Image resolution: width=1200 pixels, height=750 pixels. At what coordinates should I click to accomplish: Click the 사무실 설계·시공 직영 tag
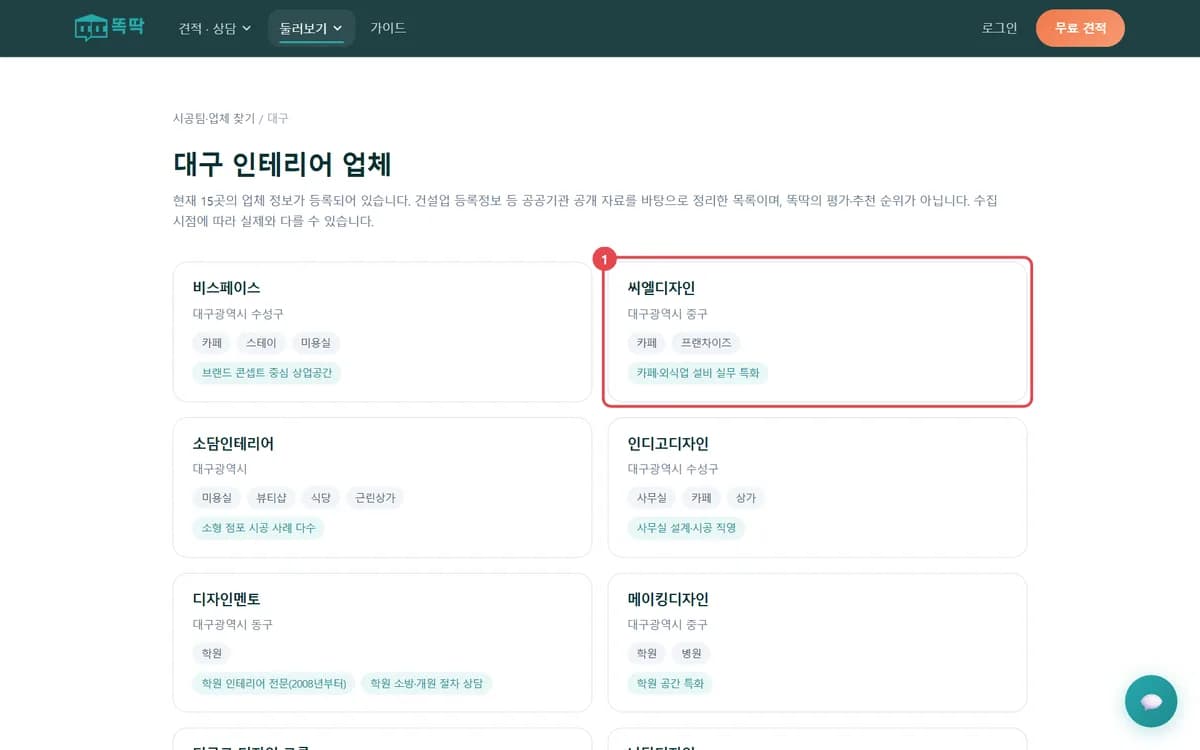point(686,528)
